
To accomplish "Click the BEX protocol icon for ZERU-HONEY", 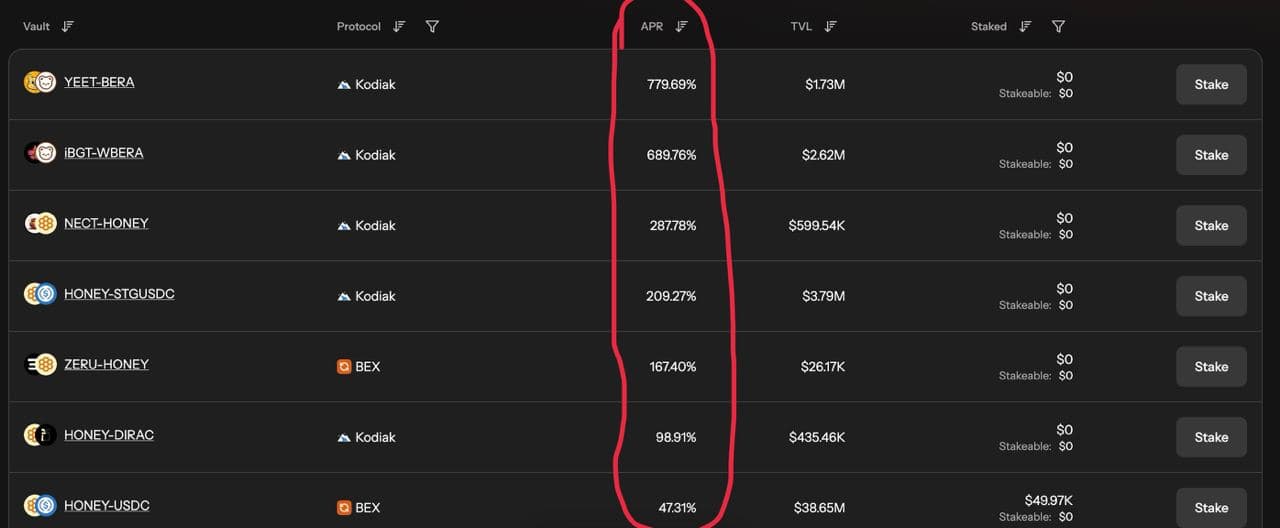I will [x=344, y=367].
